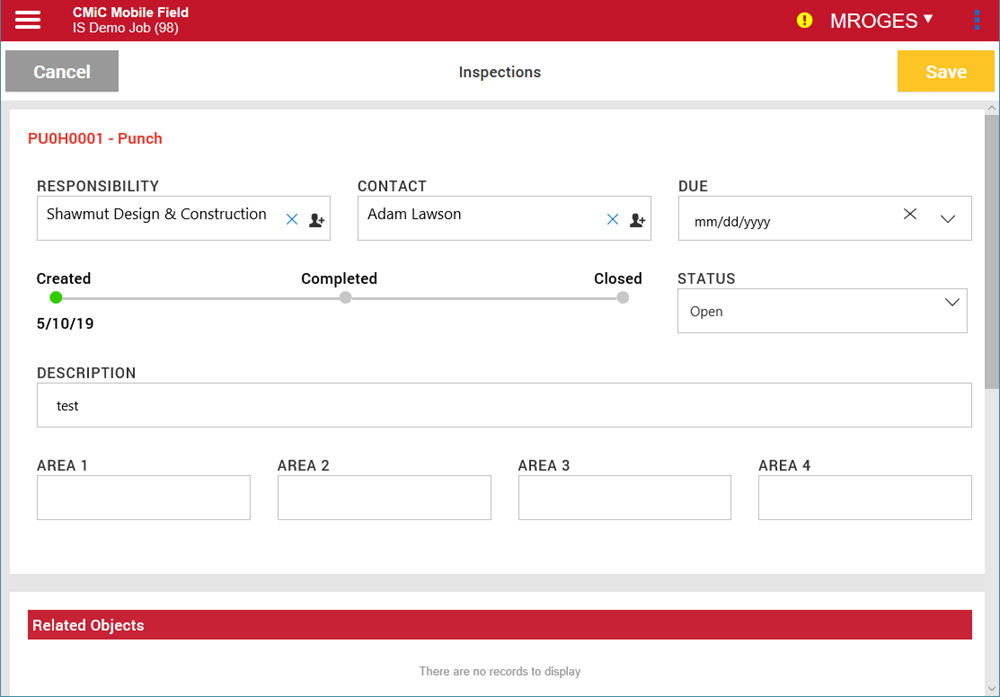Click the Area 3 input field

[x=624, y=498]
